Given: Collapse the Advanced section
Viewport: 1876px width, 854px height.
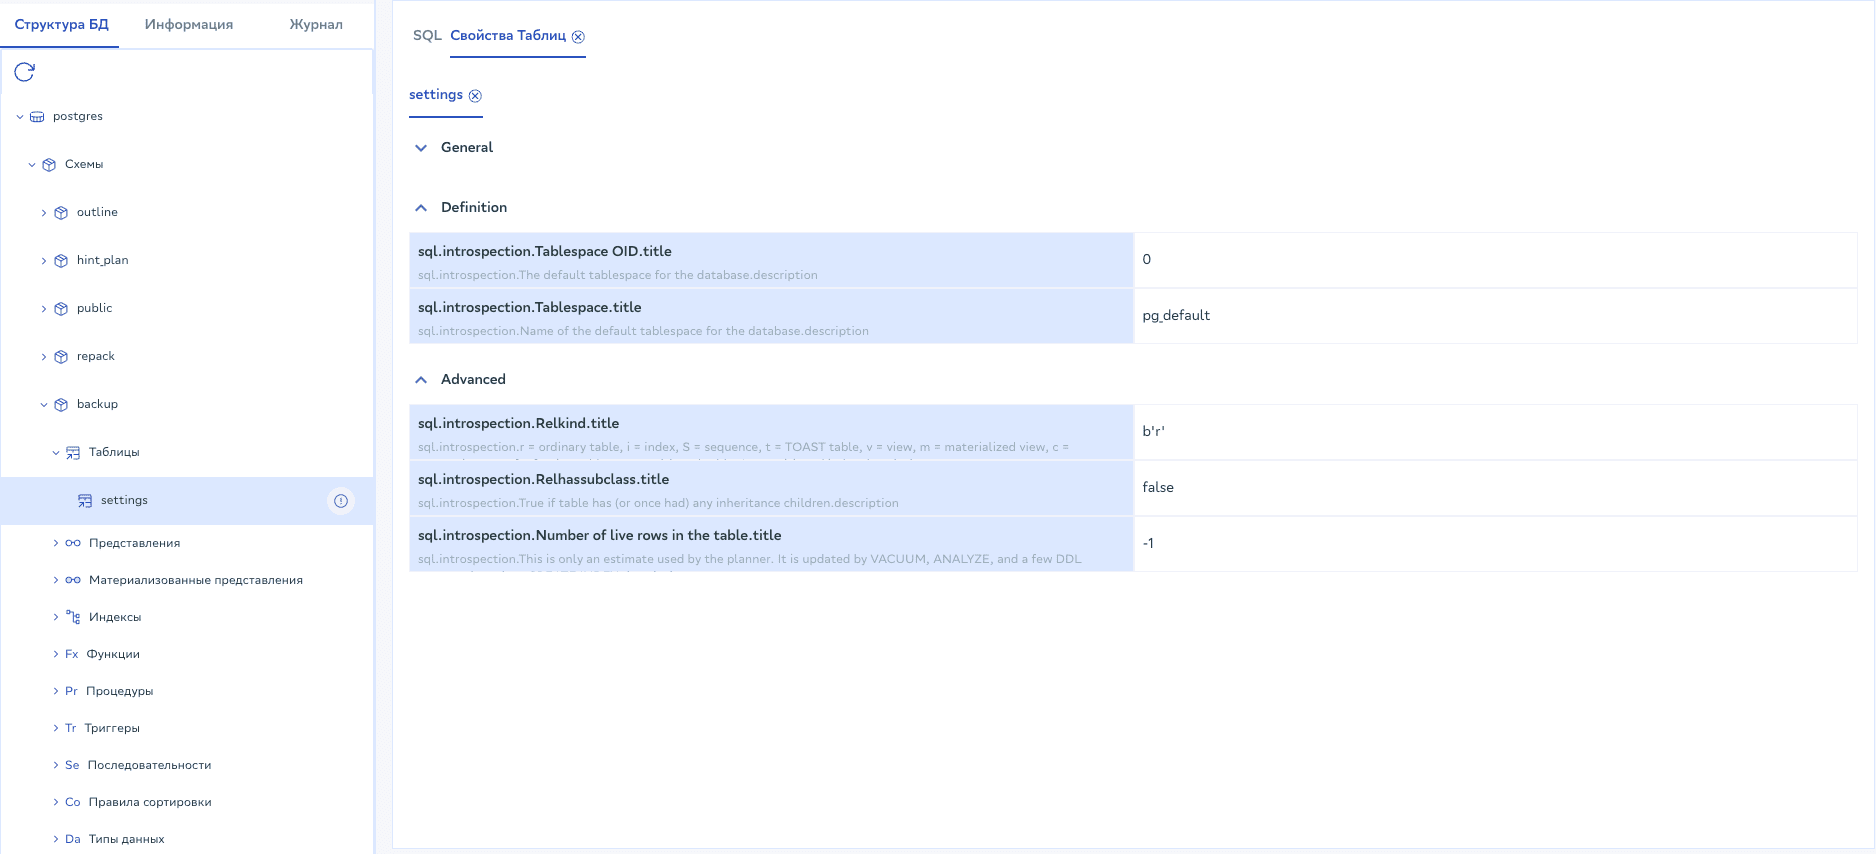Looking at the screenshot, I should coord(421,380).
